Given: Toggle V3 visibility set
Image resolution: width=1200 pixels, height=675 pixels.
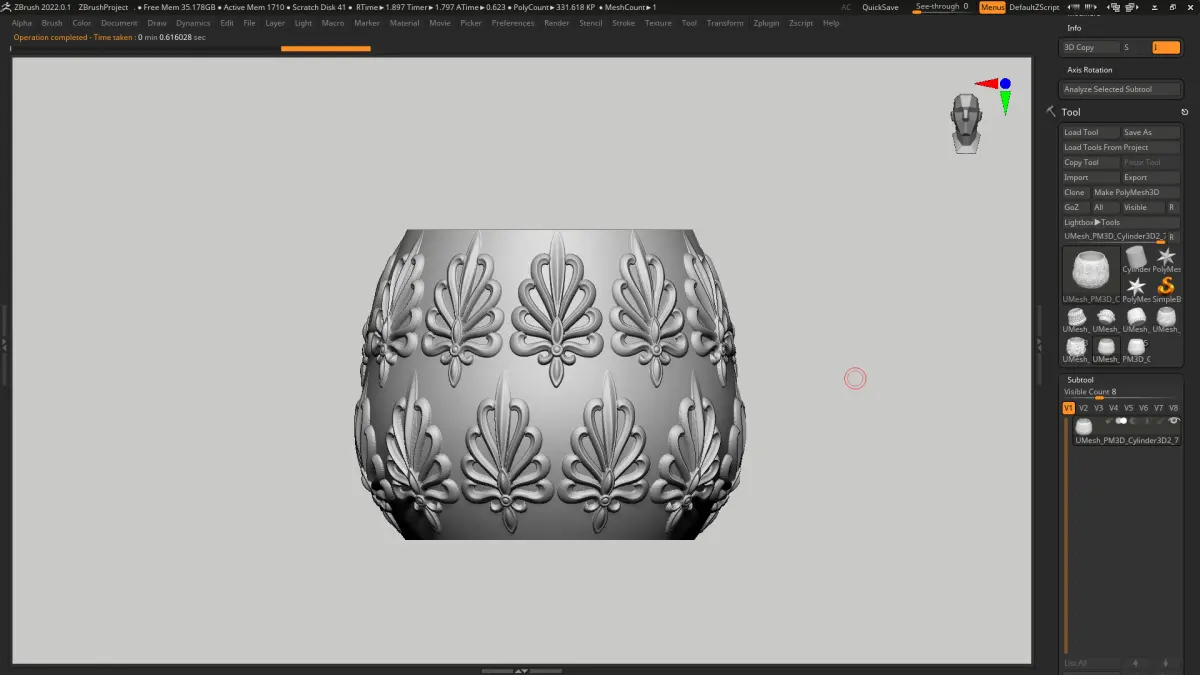Looking at the screenshot, I should pyautogui.click(x=1098, y=408).
